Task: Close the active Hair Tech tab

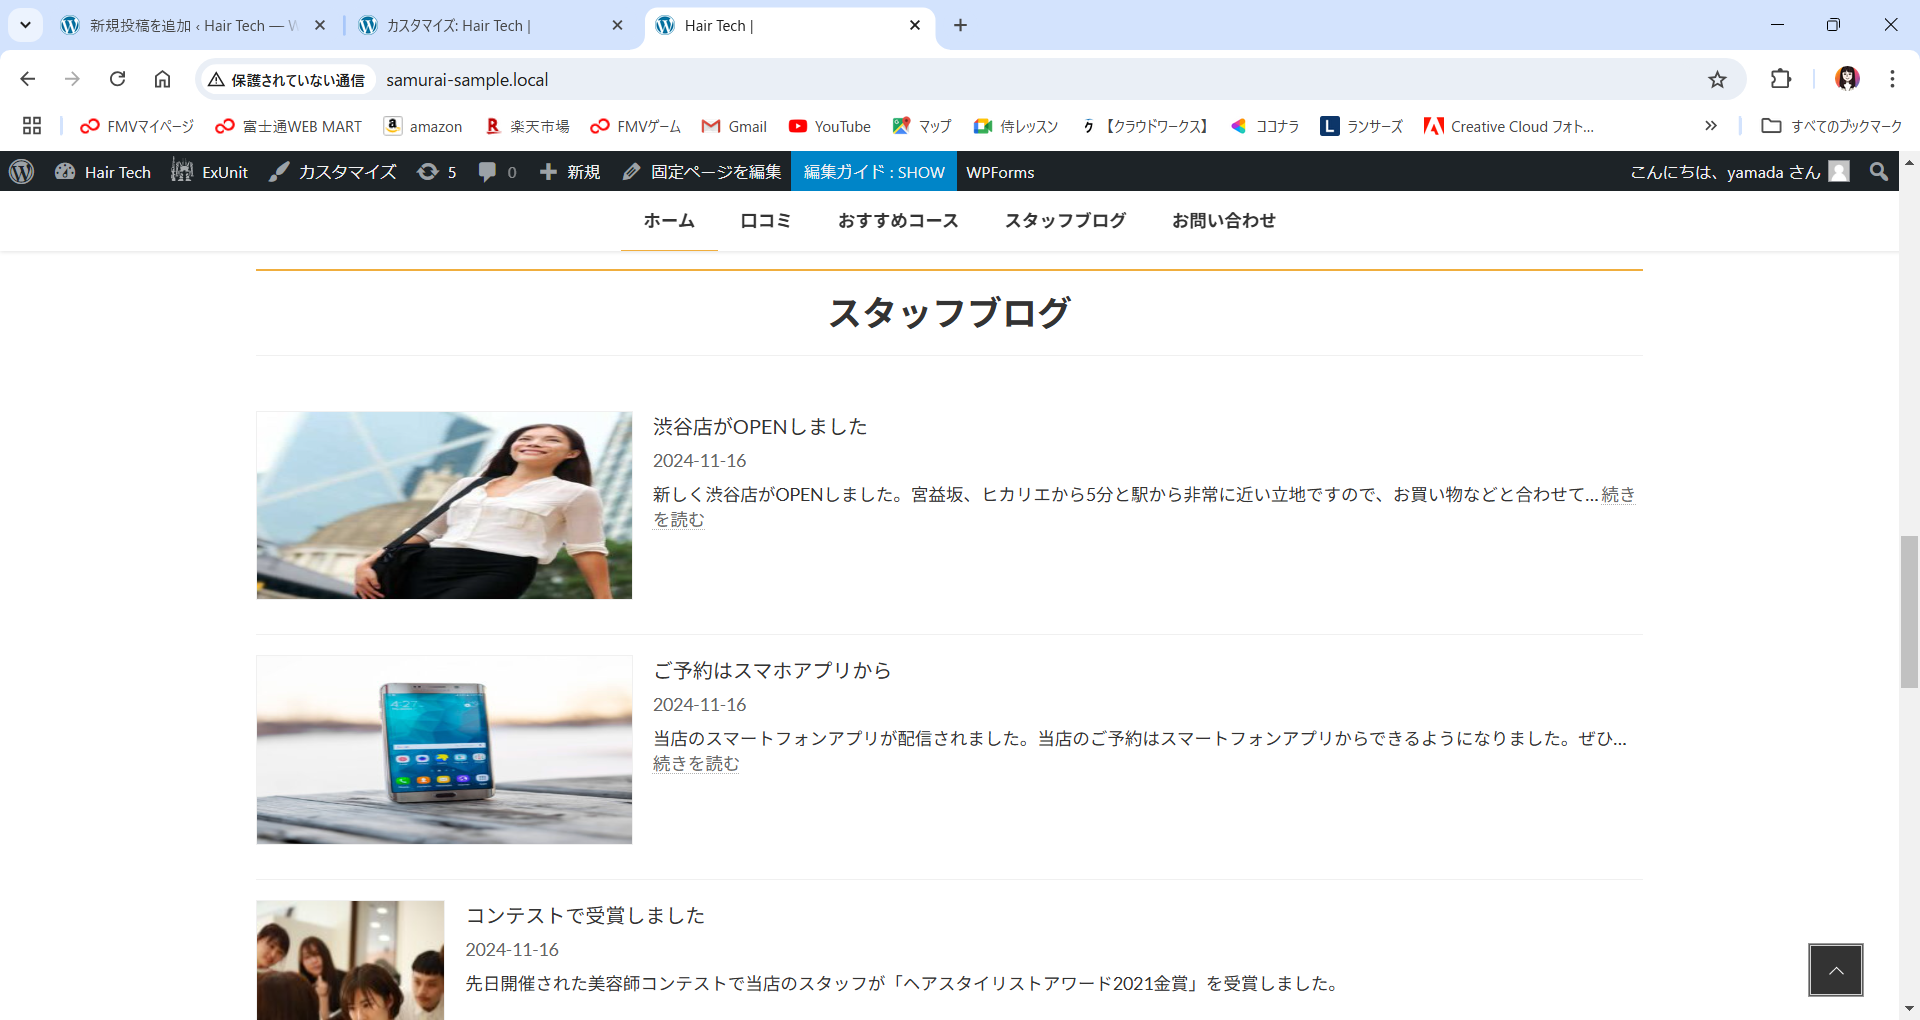Action: click(915, 25)
